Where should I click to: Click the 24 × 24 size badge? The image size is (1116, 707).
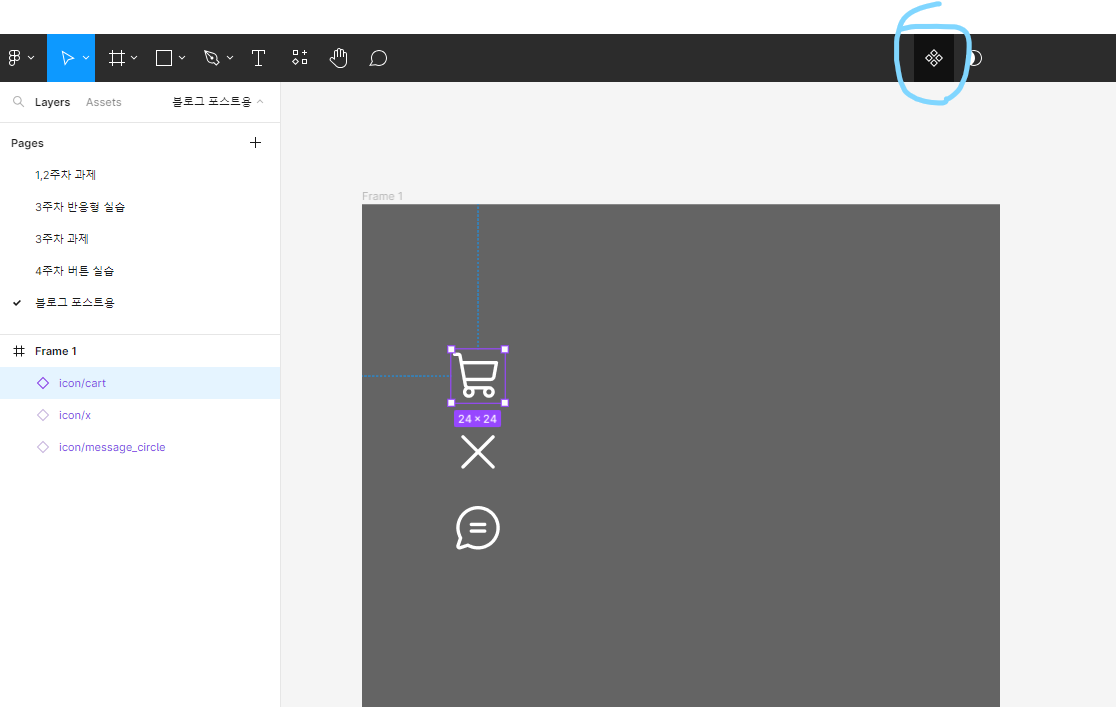pyautogui.click(x=478, y=419)
